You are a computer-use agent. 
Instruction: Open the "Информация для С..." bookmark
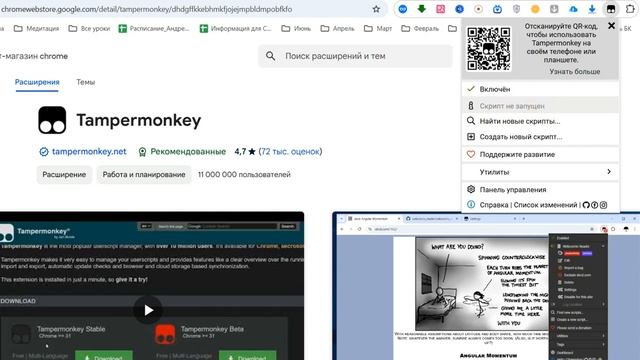click(235, 29)
